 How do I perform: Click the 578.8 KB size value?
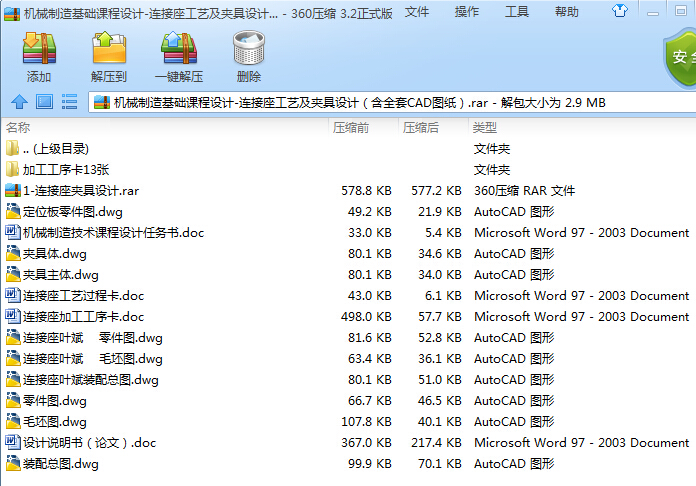click(x=366, y=191)
